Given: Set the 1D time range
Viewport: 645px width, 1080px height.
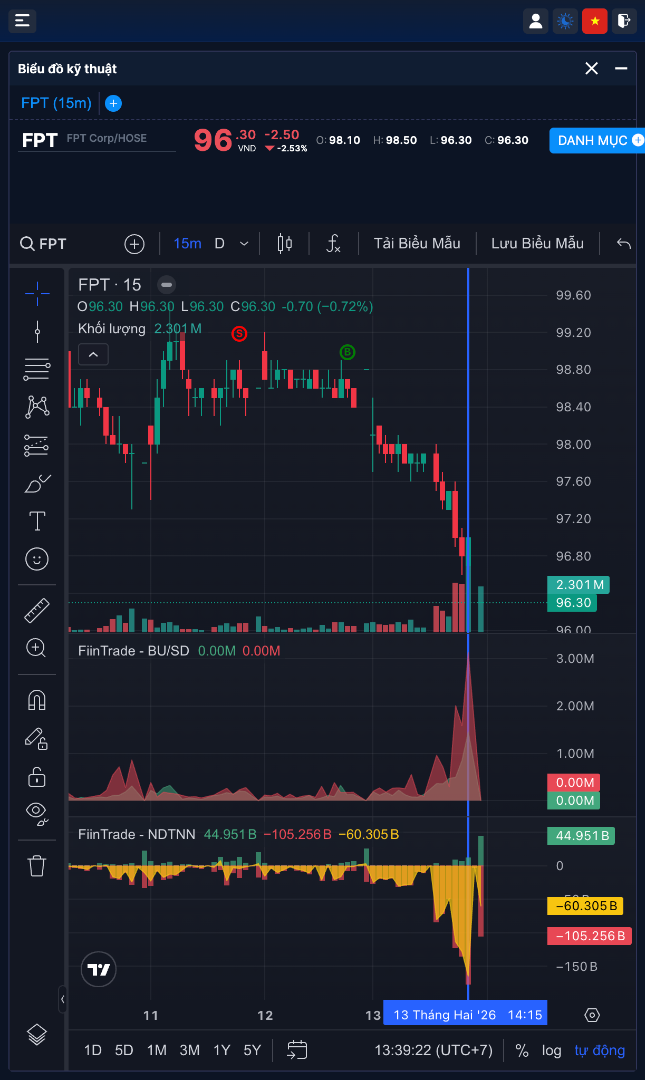Looking at the screenshot, I should coord(92,1050).
